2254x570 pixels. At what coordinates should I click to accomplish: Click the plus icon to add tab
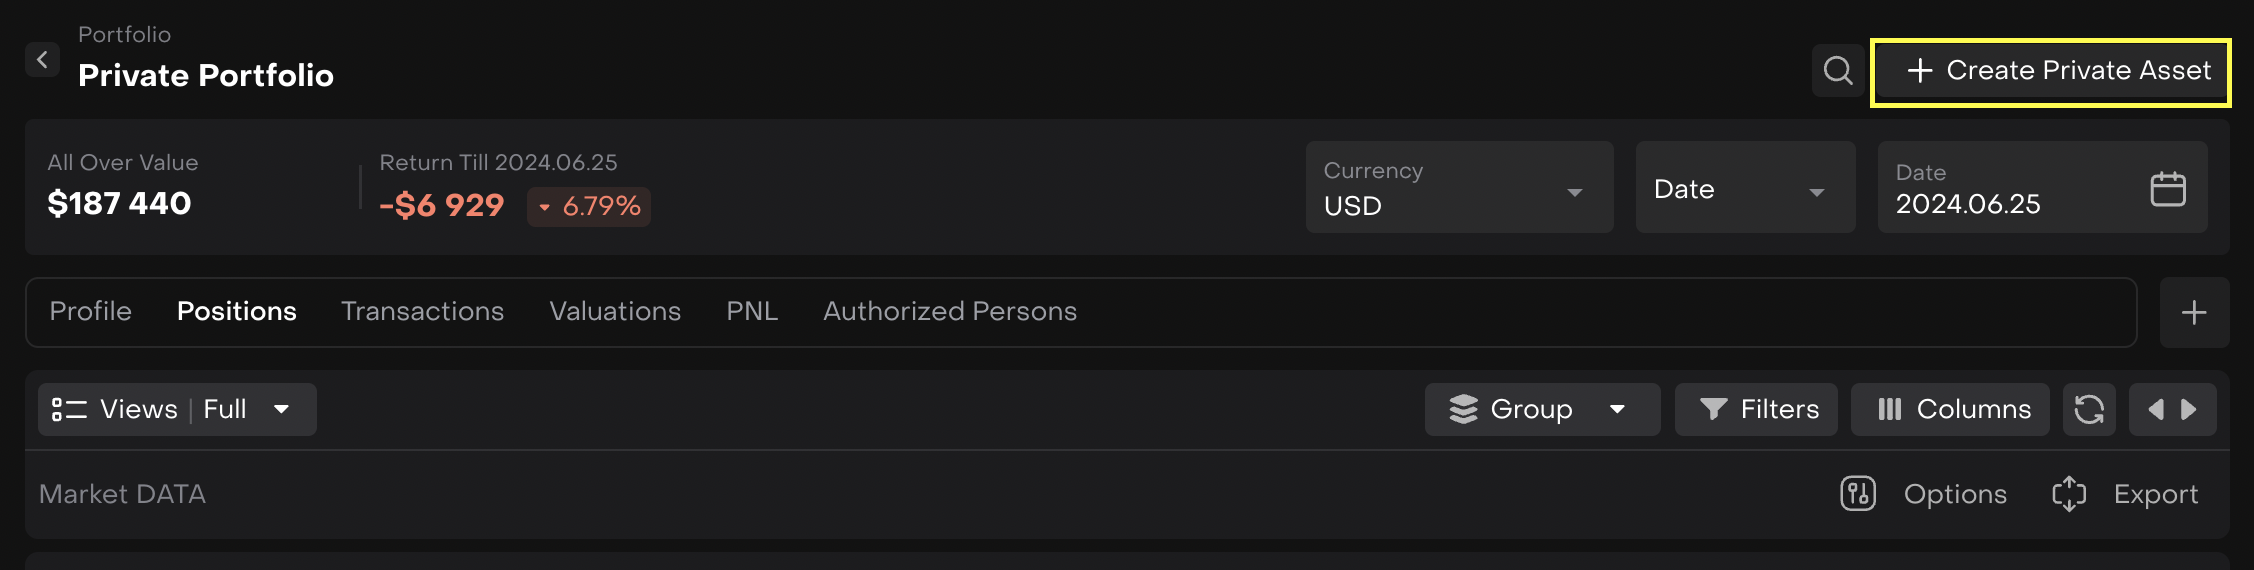point(2194,313)
